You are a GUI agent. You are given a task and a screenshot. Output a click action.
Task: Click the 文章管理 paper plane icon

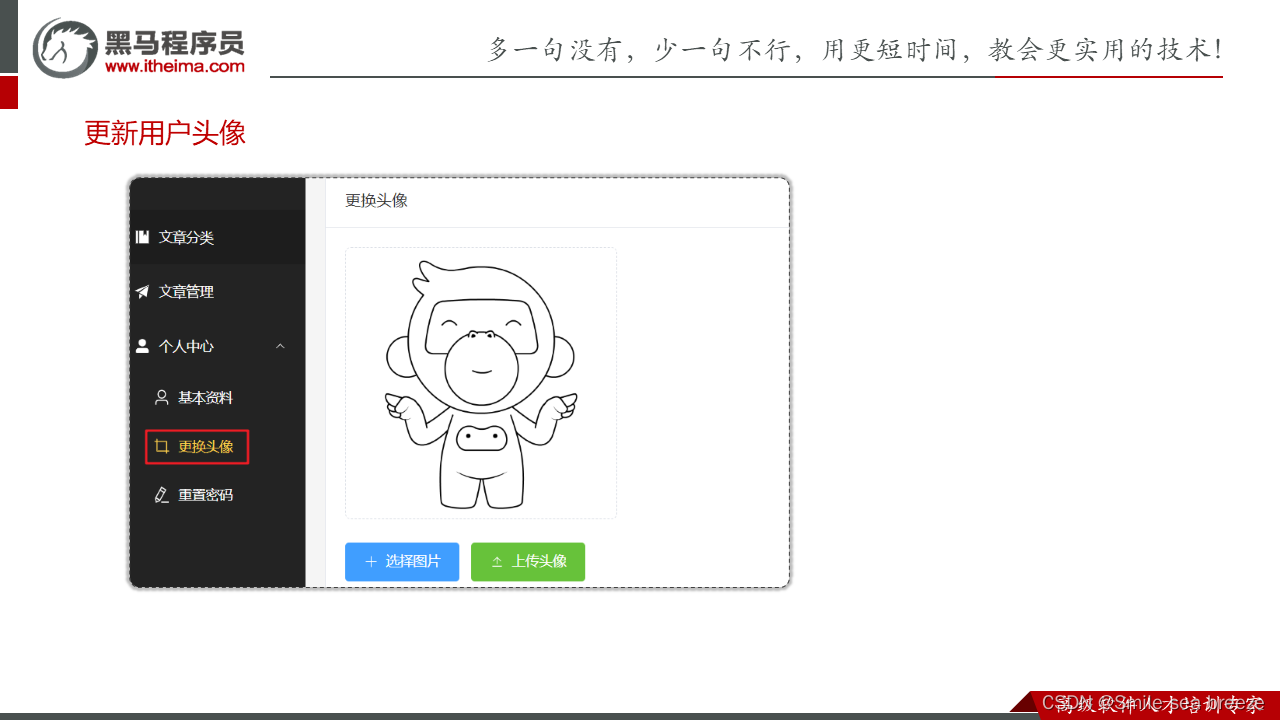click(x=142, y=292)
